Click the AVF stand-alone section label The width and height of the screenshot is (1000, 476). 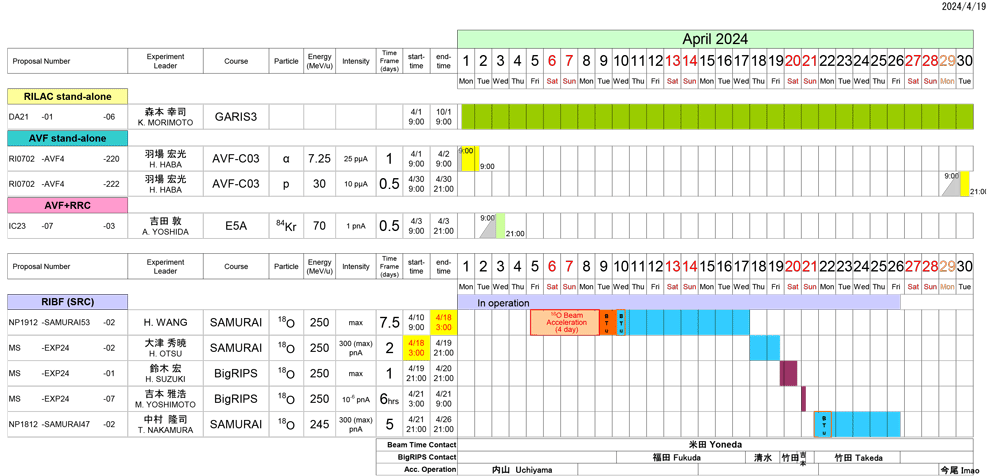[x=68, y=138]
